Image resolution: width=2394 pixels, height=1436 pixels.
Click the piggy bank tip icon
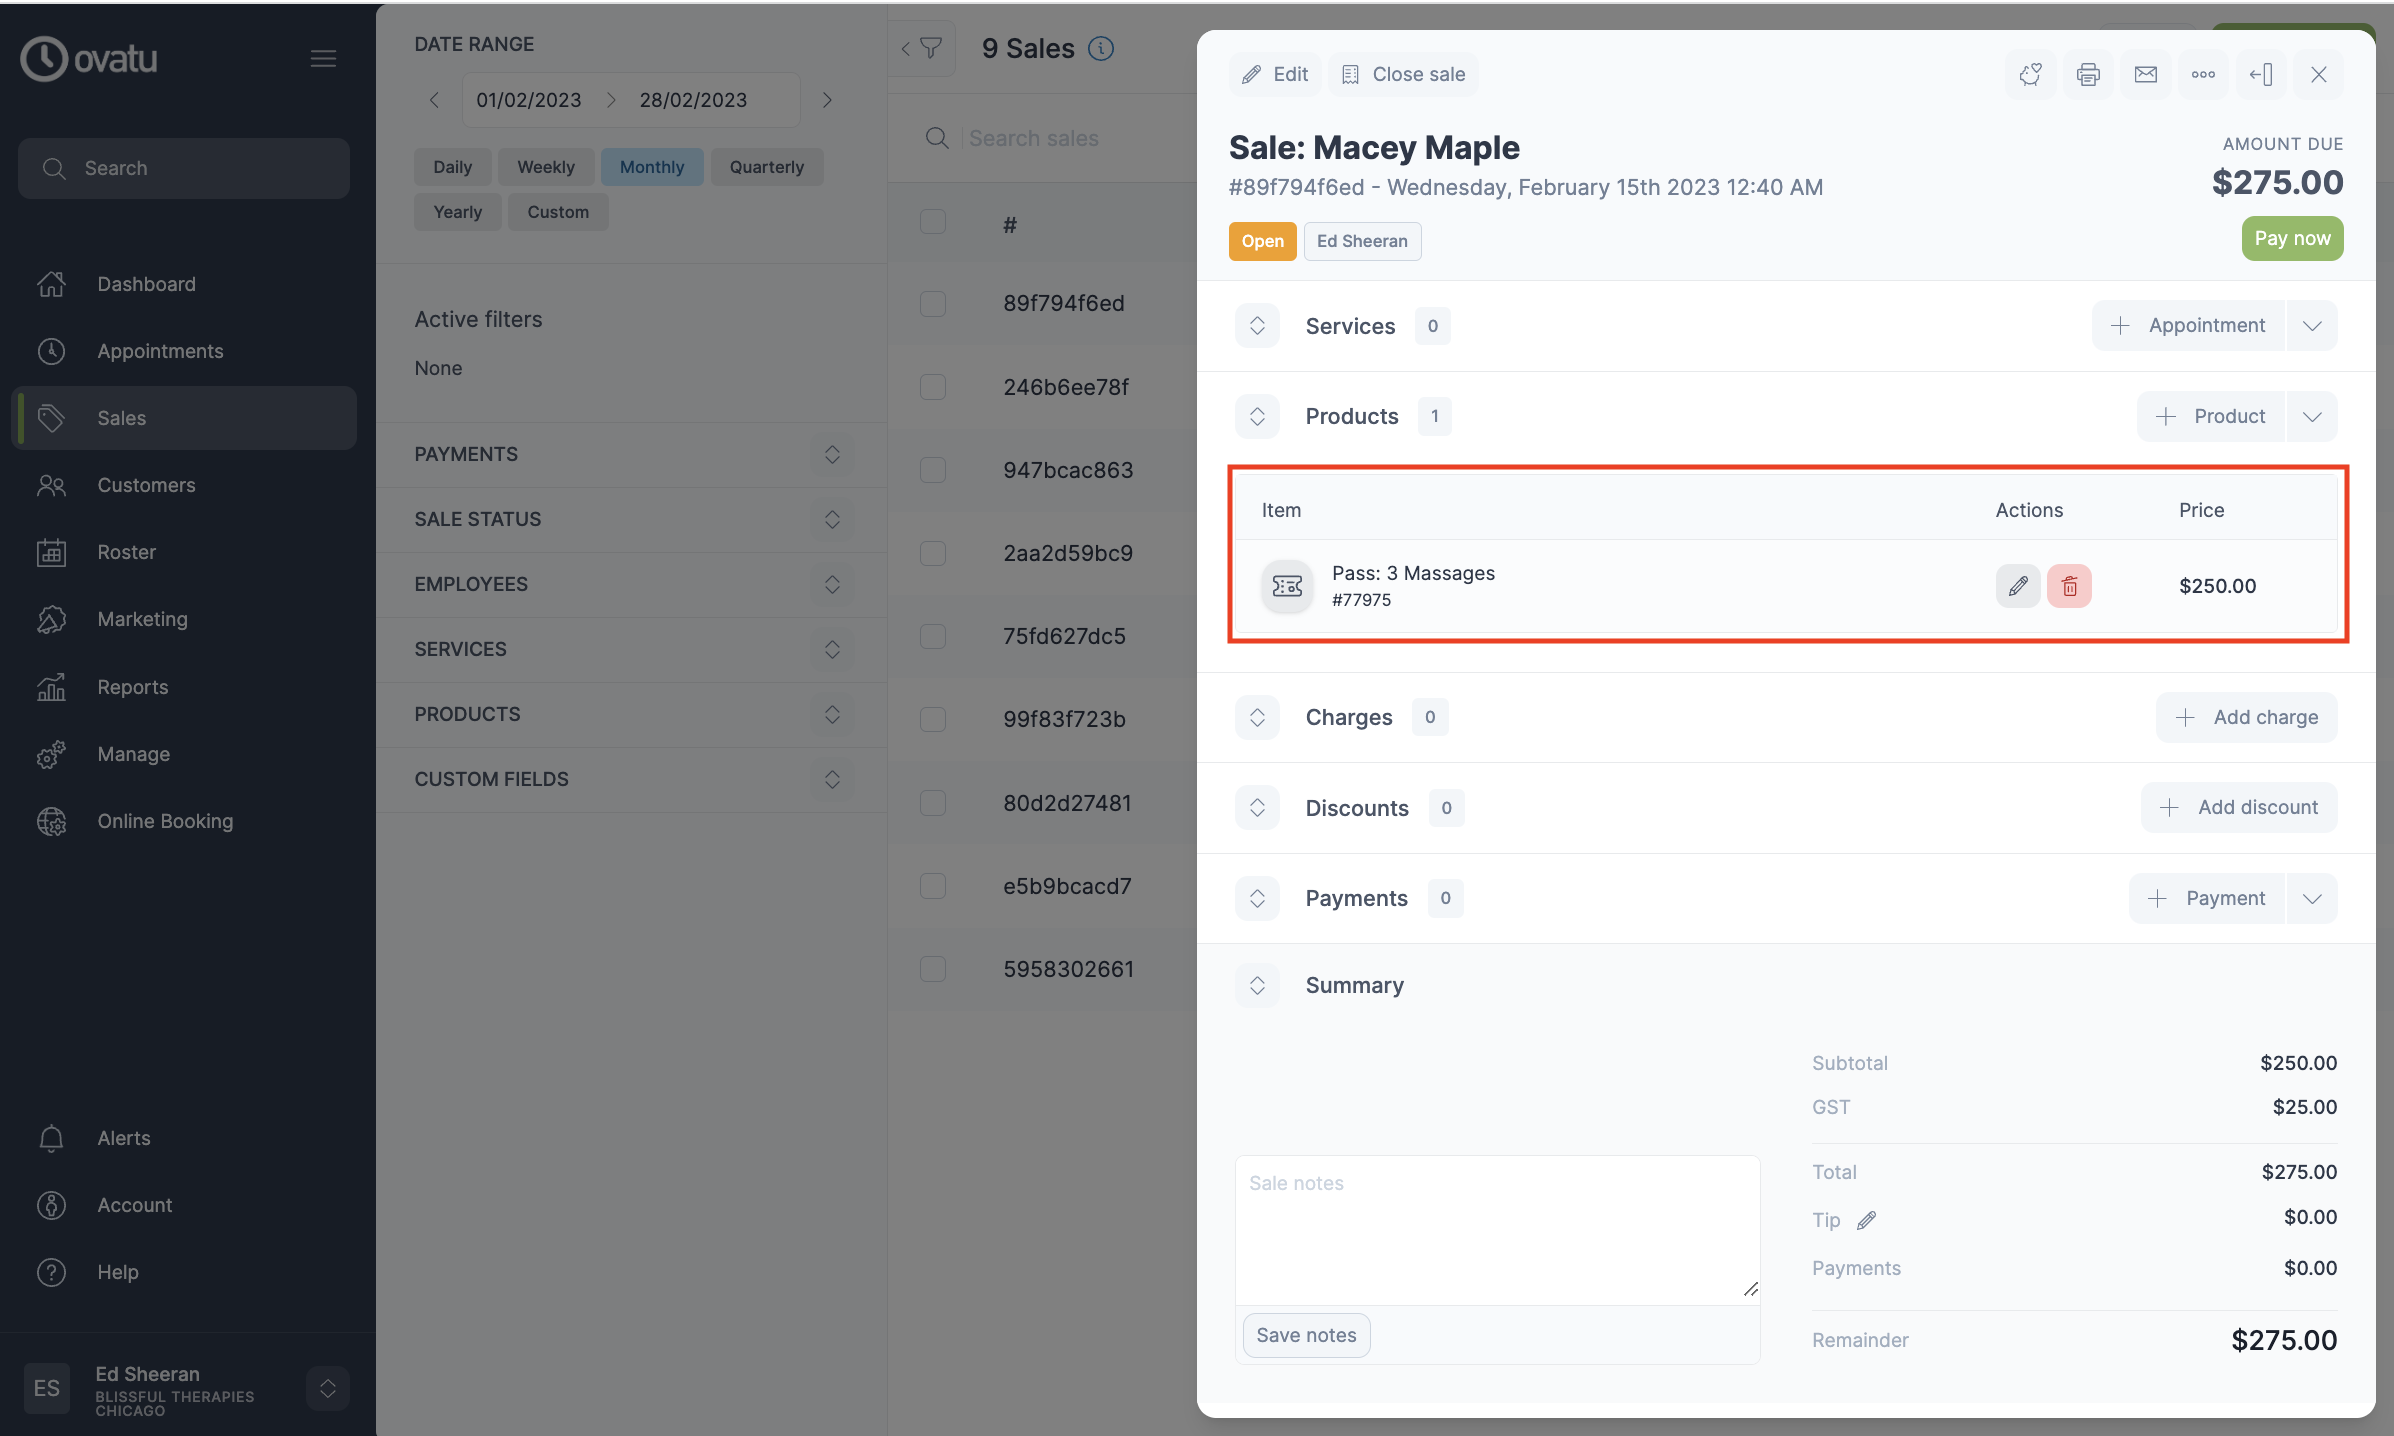pos(2031,74)
